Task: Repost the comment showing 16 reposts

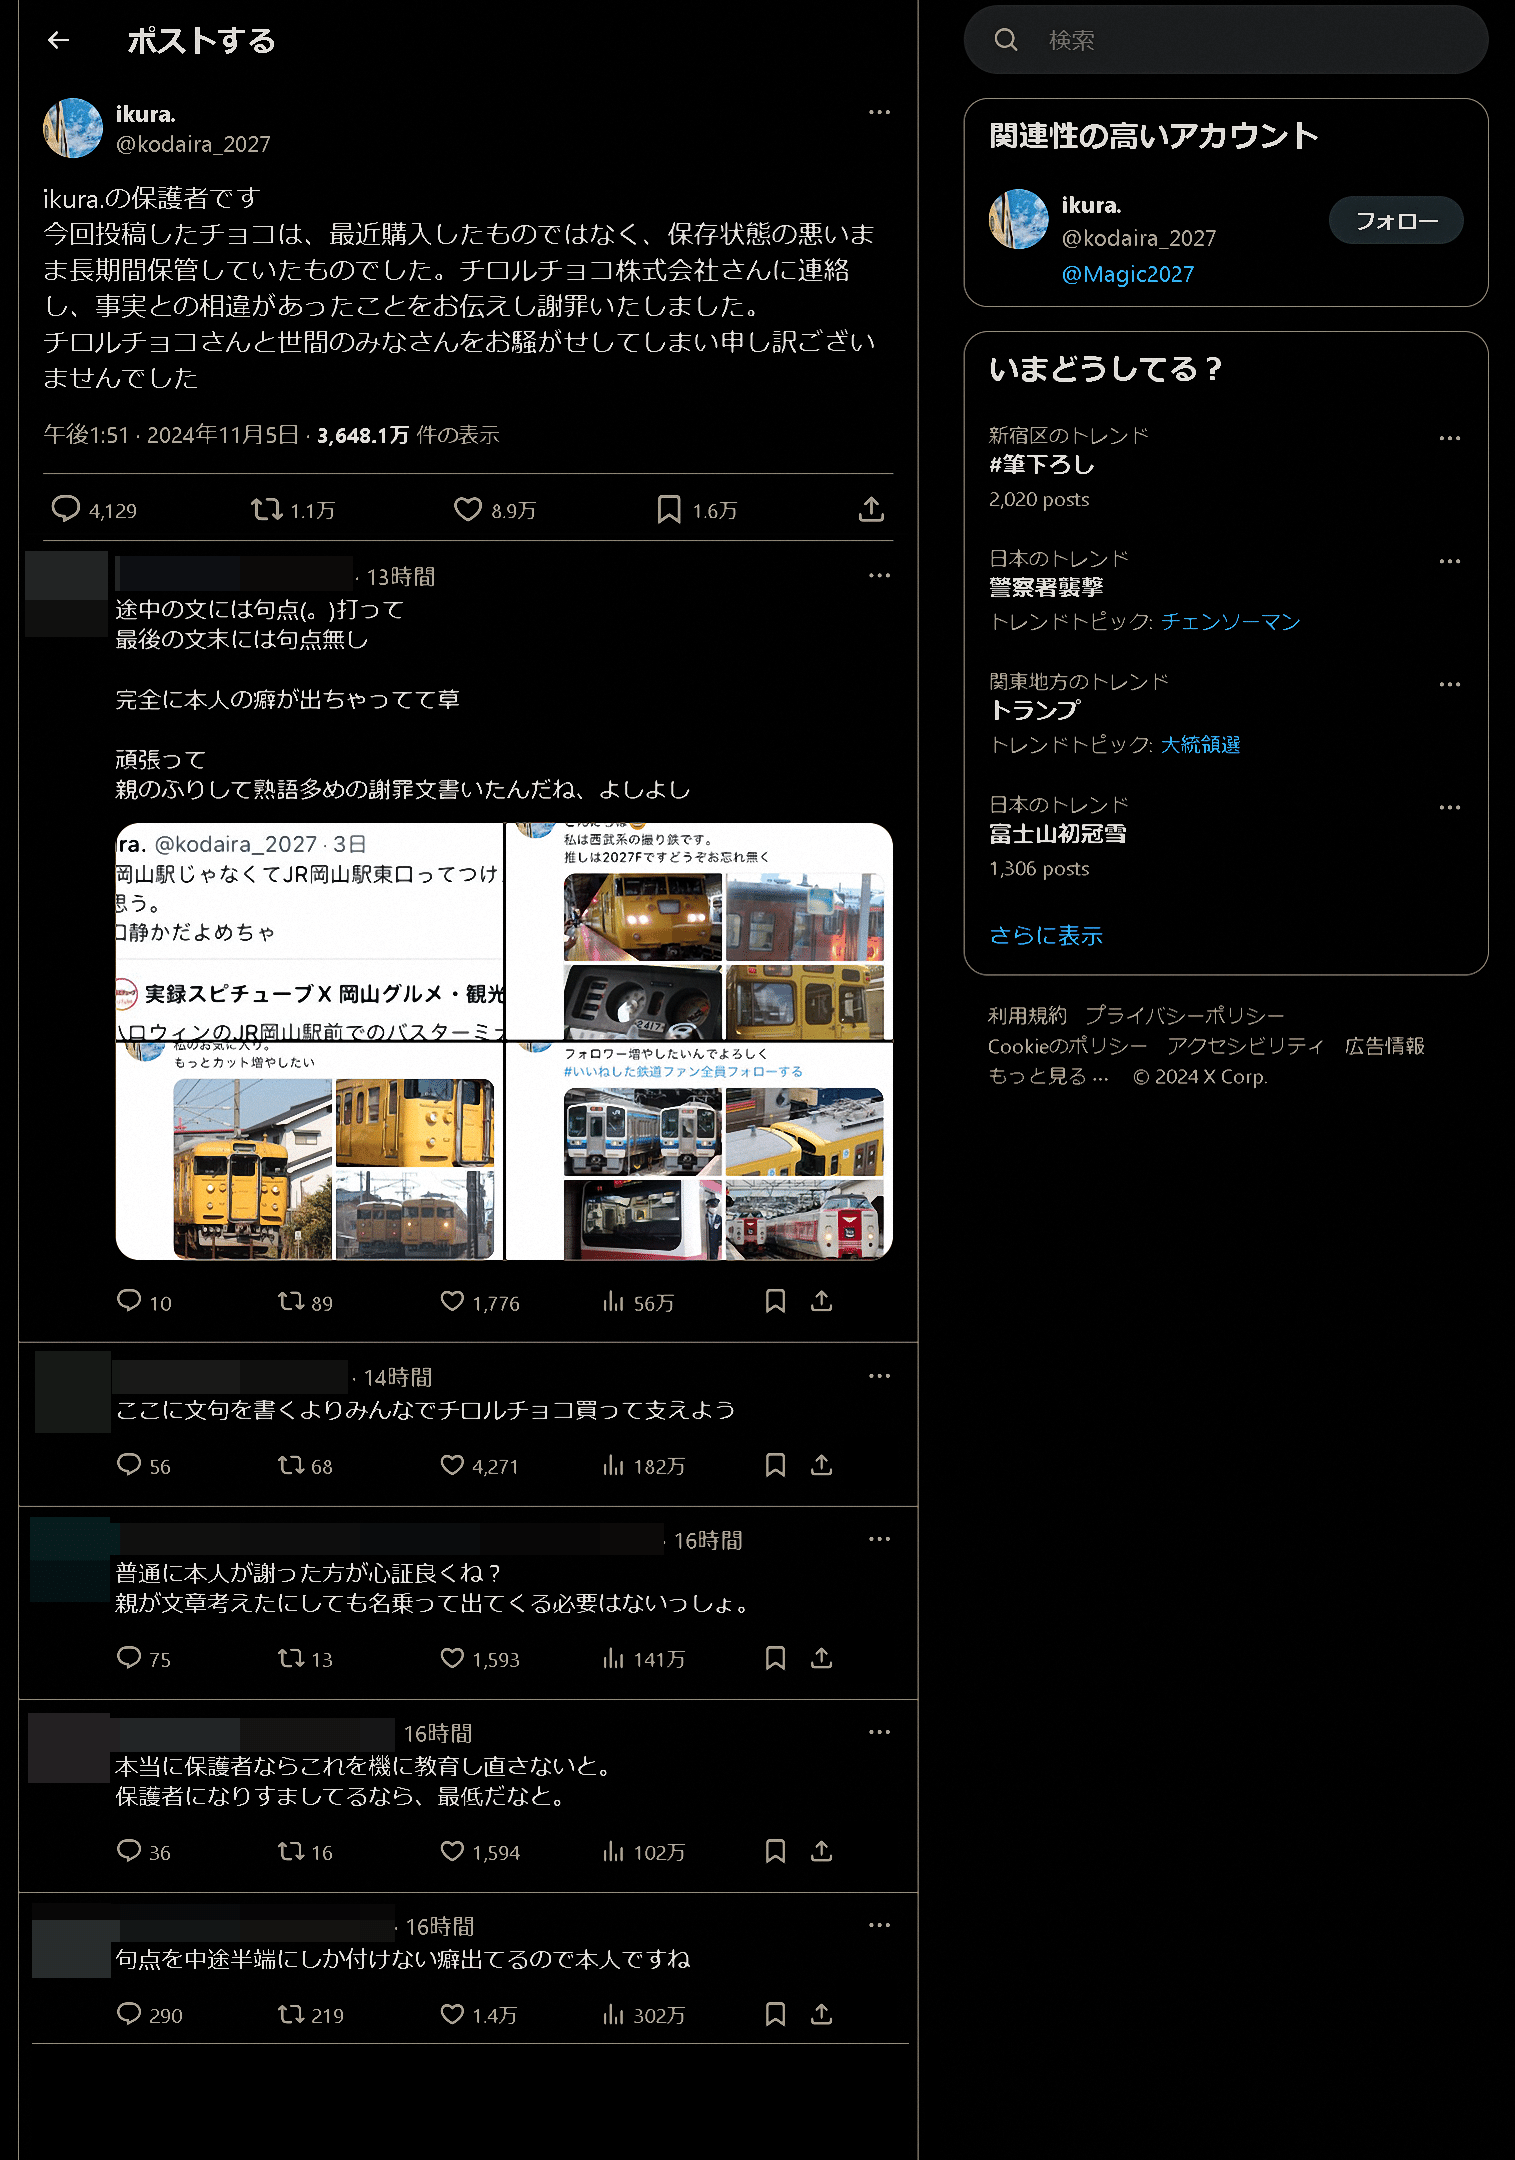Action: (291, 1851)
